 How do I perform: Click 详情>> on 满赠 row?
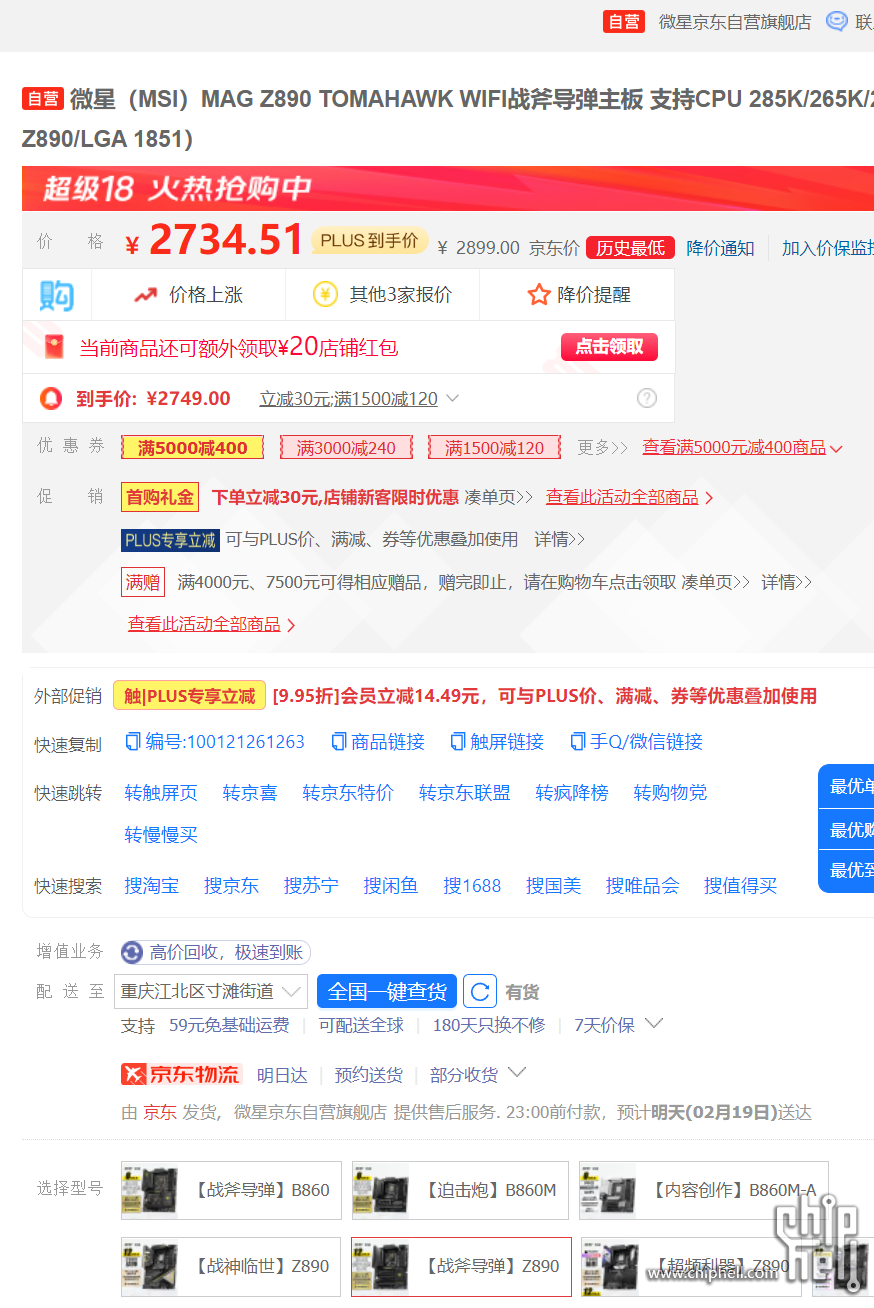(786, 582)
